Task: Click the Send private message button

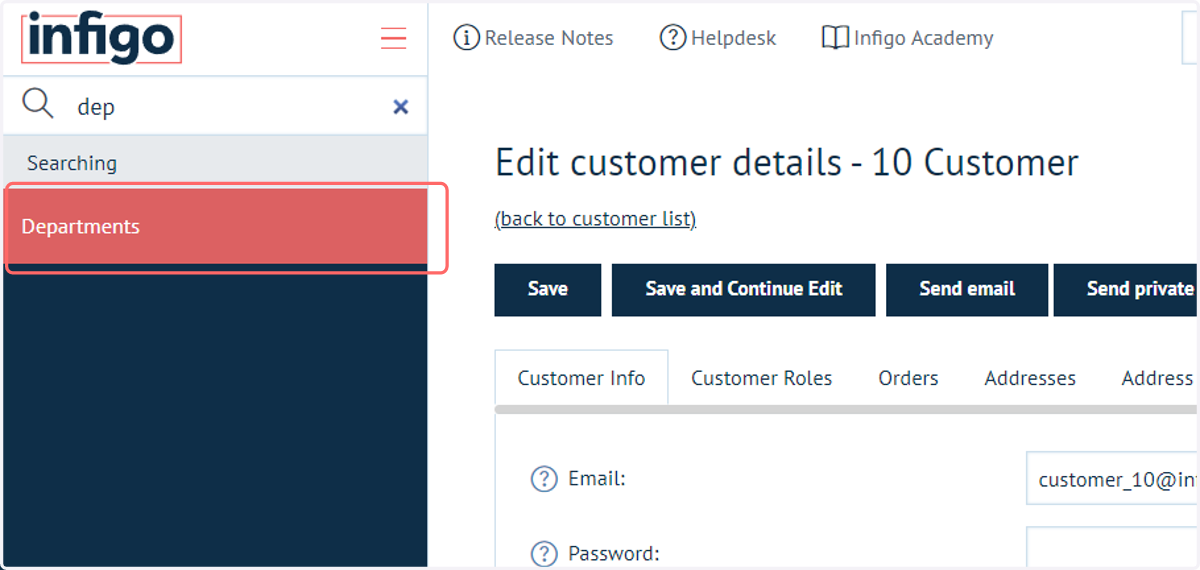Action: tap(1126, 290)
